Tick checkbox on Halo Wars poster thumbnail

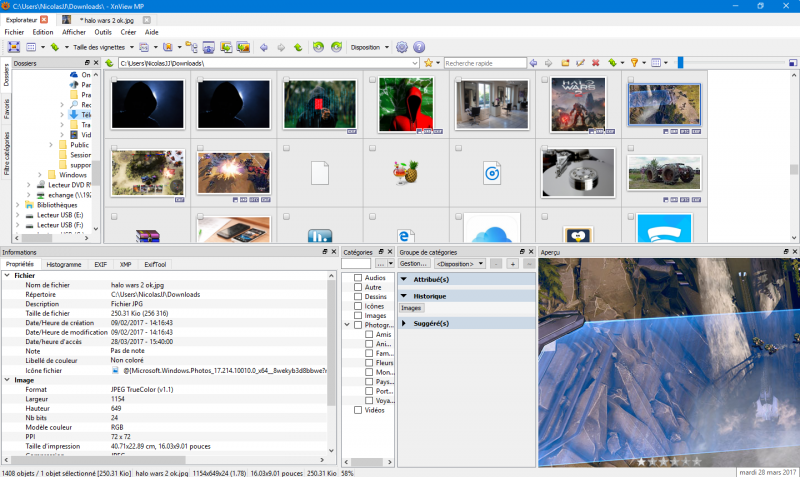point(544,80)
